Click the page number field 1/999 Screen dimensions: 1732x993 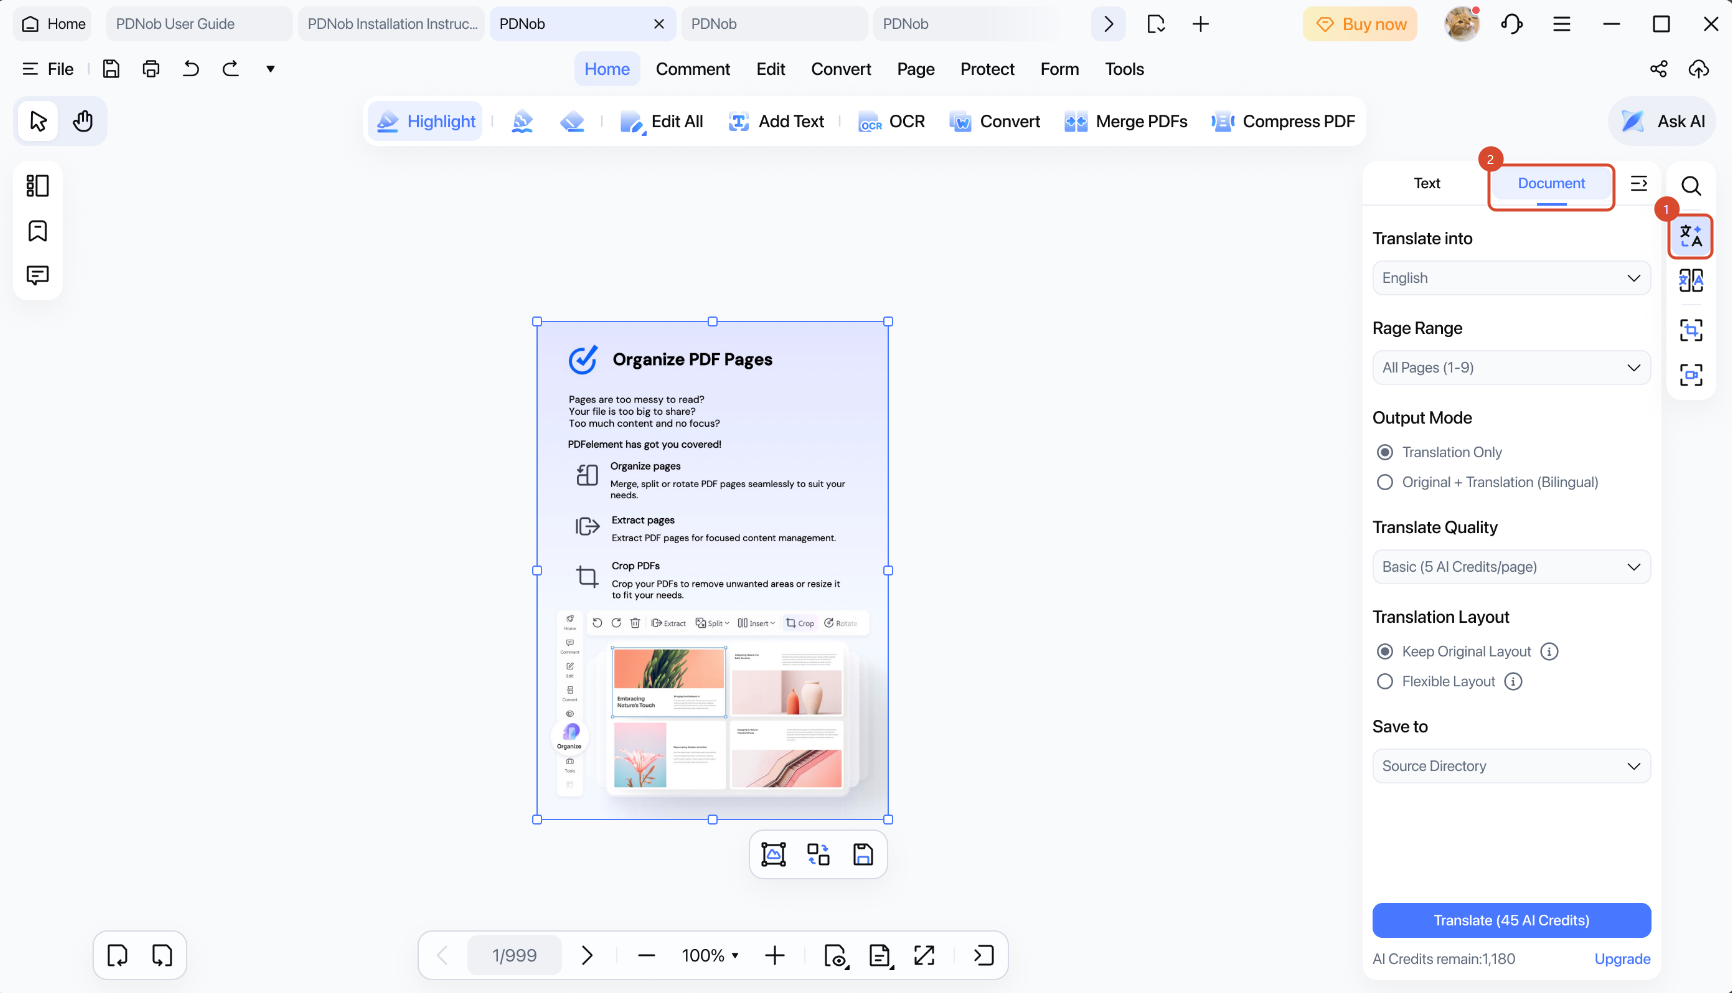(514, 956)
